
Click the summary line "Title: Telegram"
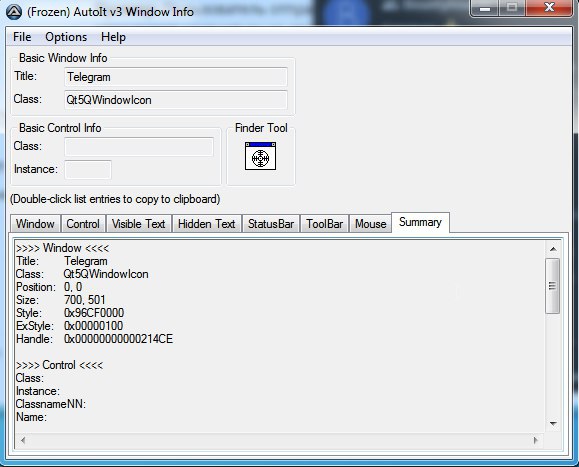[x=62, y=261]
